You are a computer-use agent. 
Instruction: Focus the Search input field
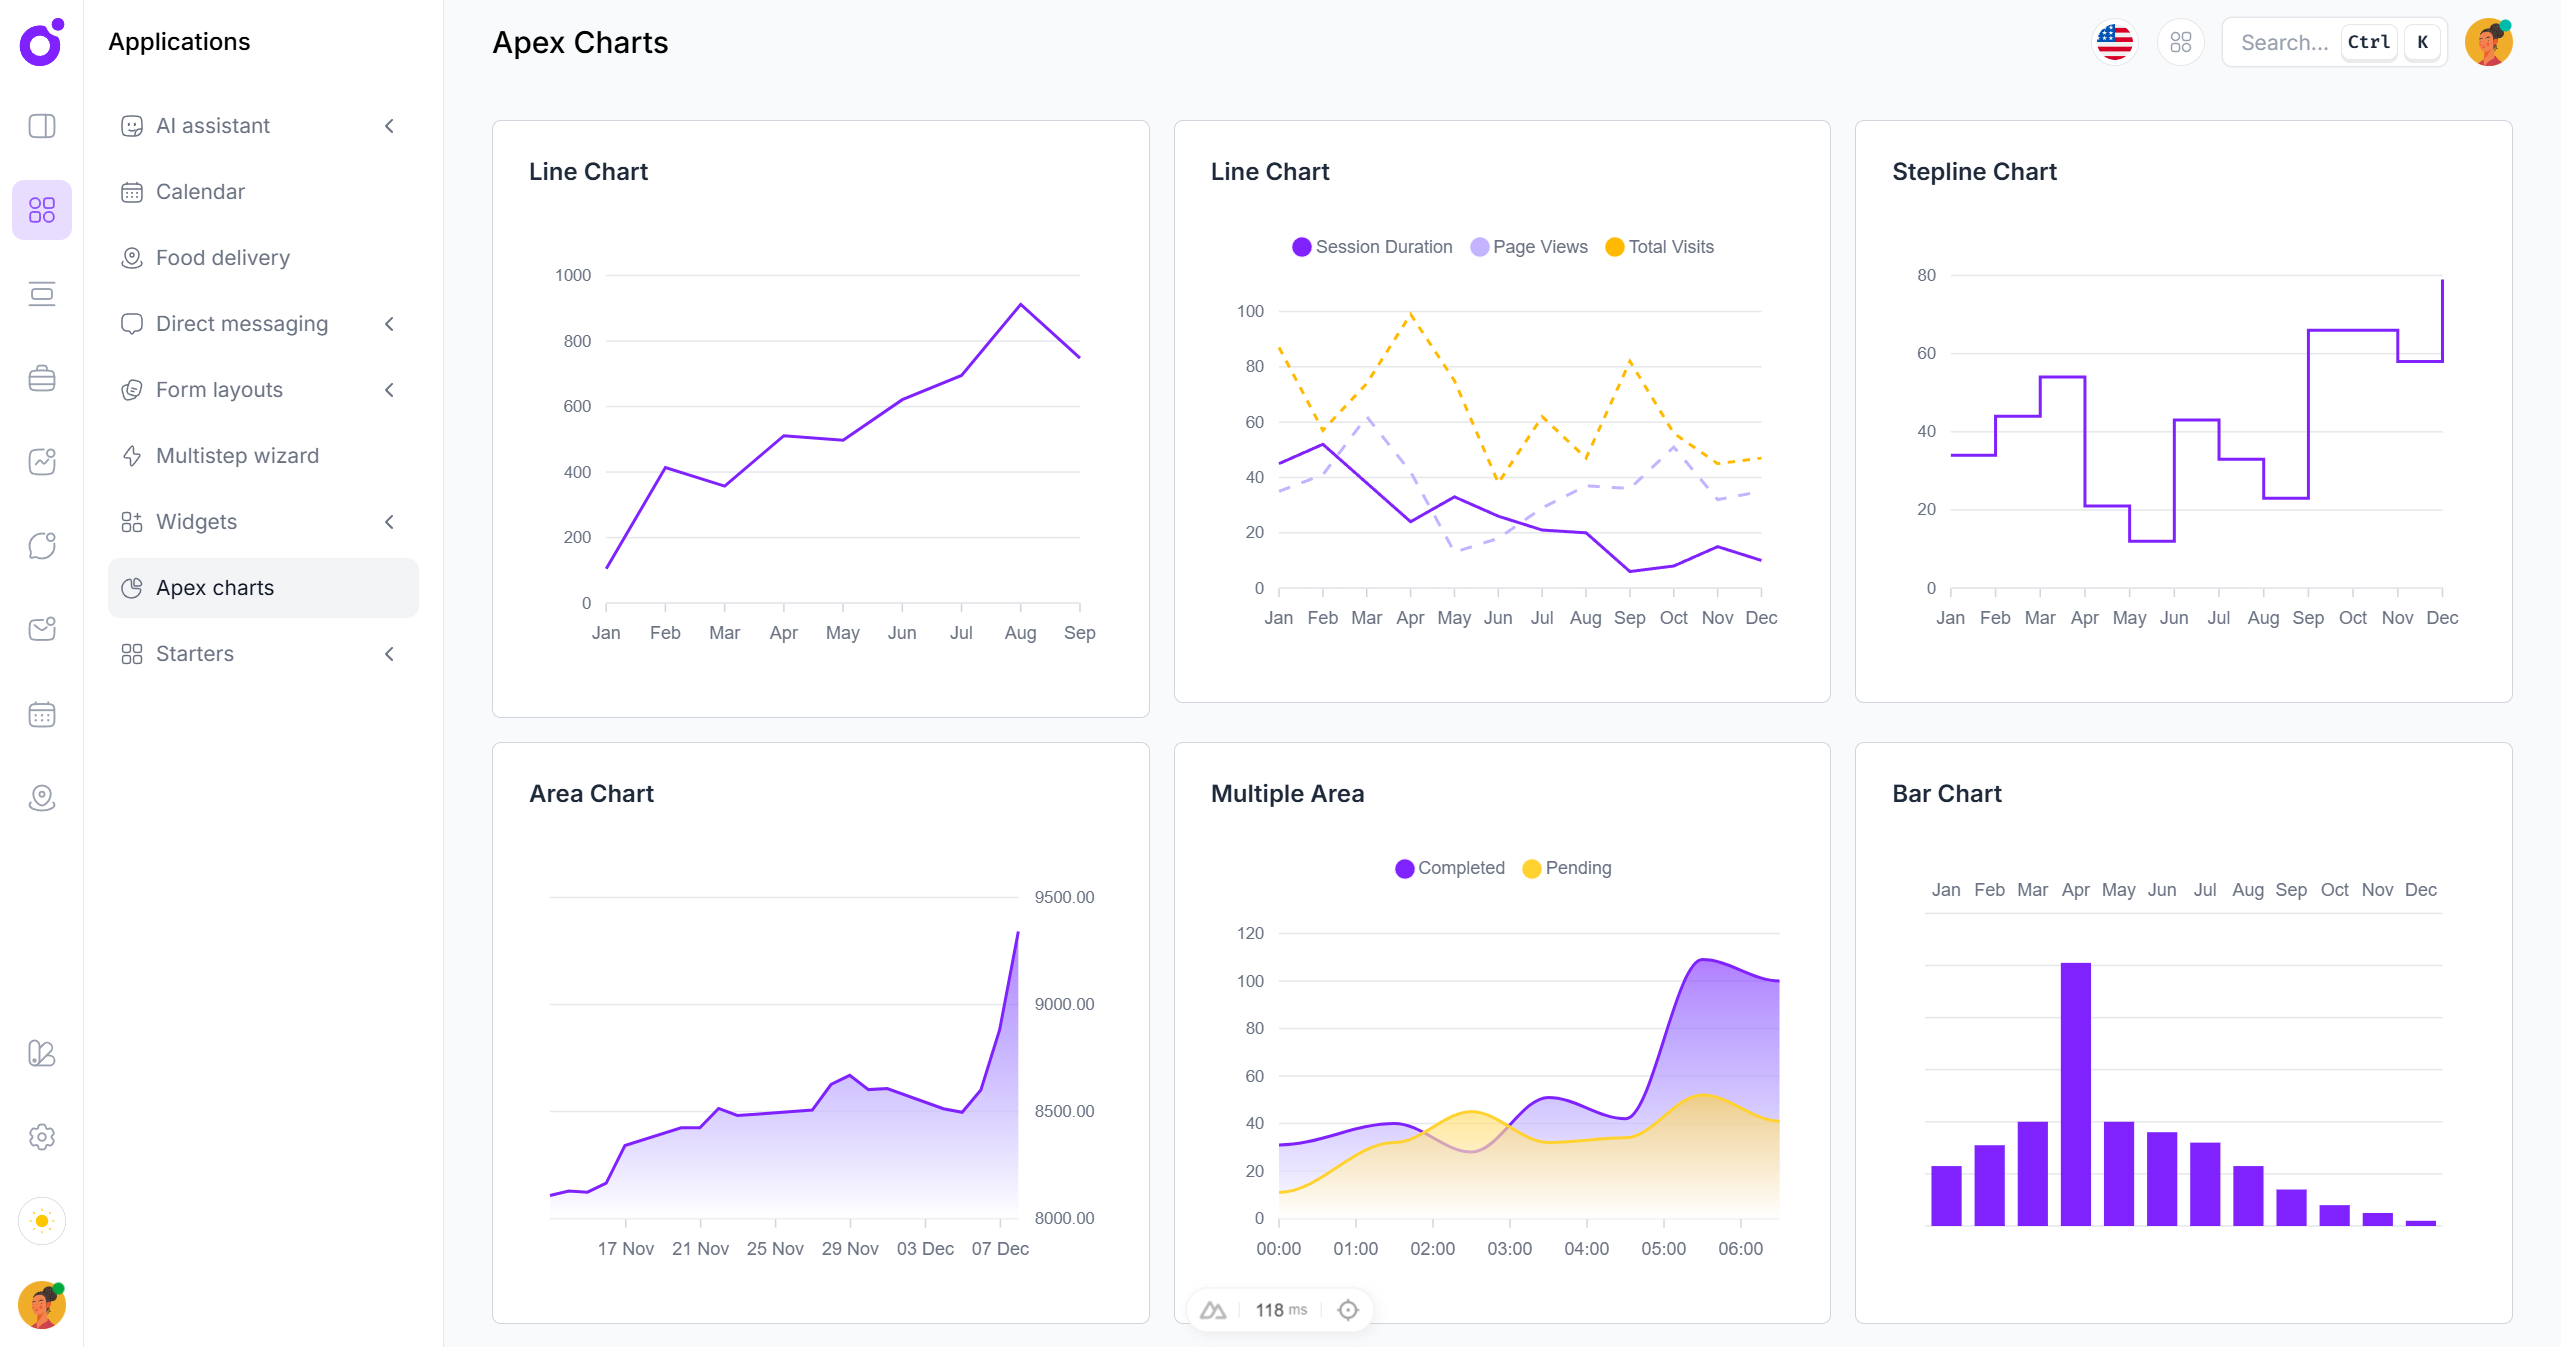click(x=2284, y=42)
